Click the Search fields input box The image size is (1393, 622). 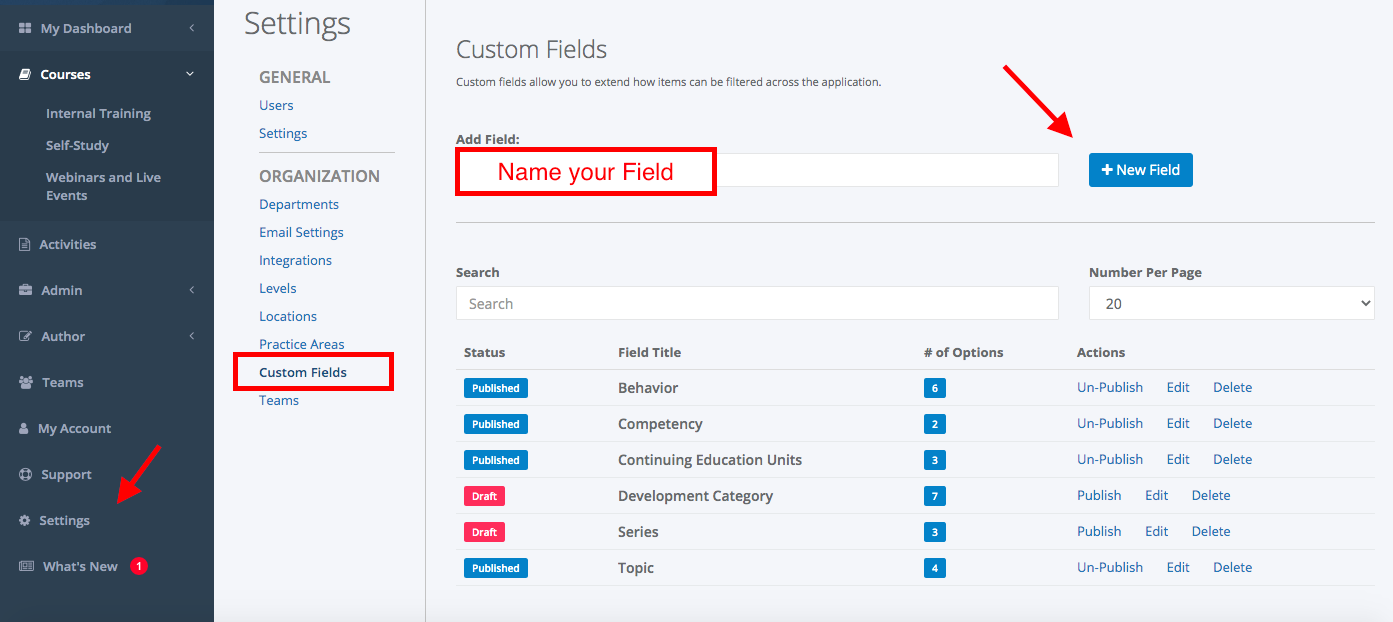tap(757, 303)
